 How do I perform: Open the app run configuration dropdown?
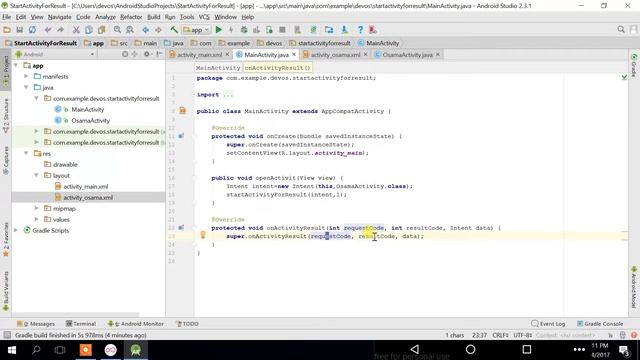[196, 30]
